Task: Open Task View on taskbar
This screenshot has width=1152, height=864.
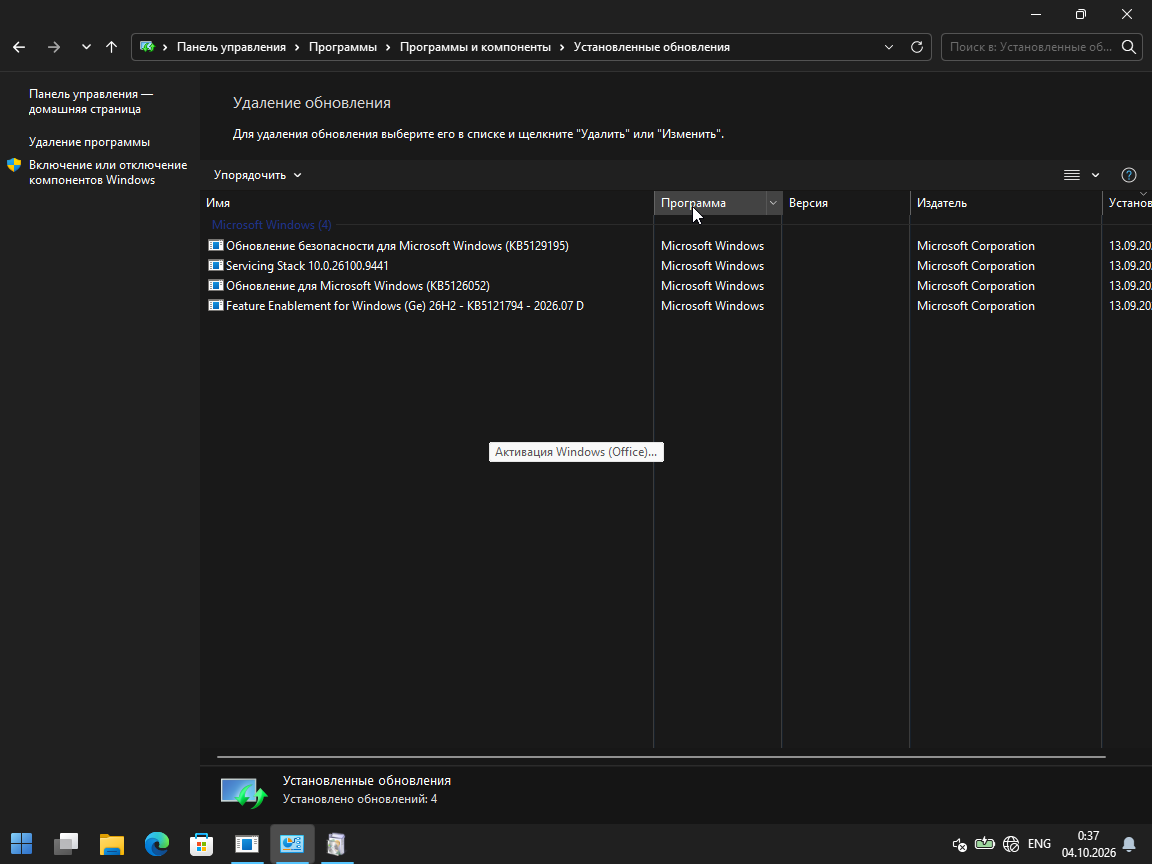Action: (66, 843)
